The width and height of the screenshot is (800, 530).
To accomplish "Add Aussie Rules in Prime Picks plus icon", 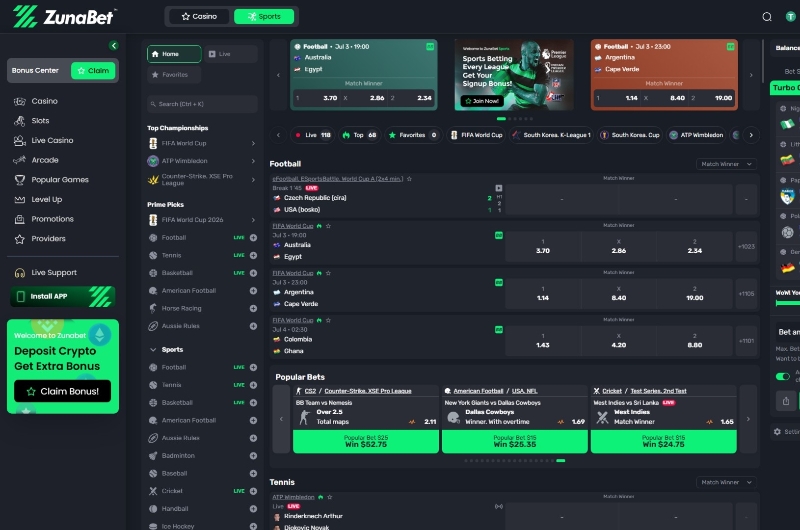I will click(253, 326).
